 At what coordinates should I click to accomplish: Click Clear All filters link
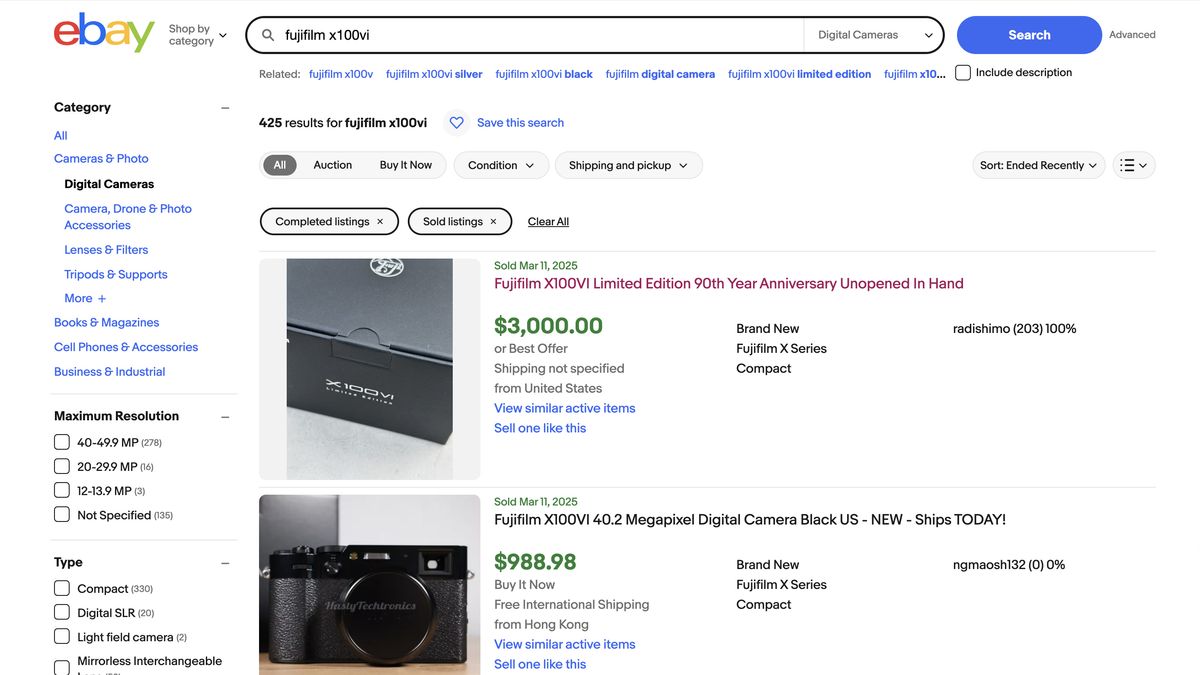click(548, 222)
